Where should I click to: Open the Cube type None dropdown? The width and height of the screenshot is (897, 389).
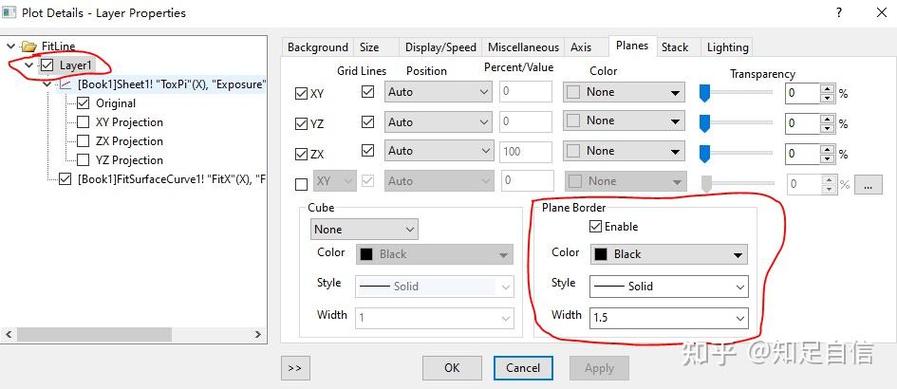(x=364, y=229)
